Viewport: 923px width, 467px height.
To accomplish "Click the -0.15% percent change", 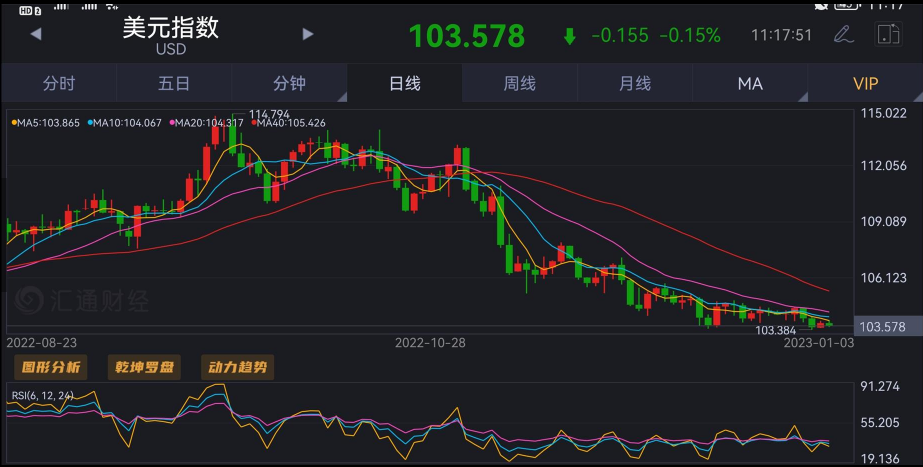I will point(690,36).
